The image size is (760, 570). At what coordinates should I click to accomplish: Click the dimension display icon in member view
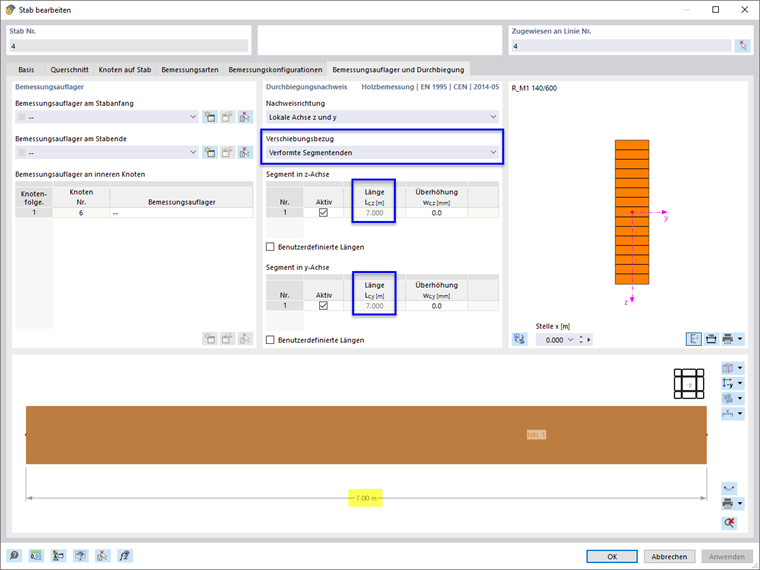pos(728,413)
